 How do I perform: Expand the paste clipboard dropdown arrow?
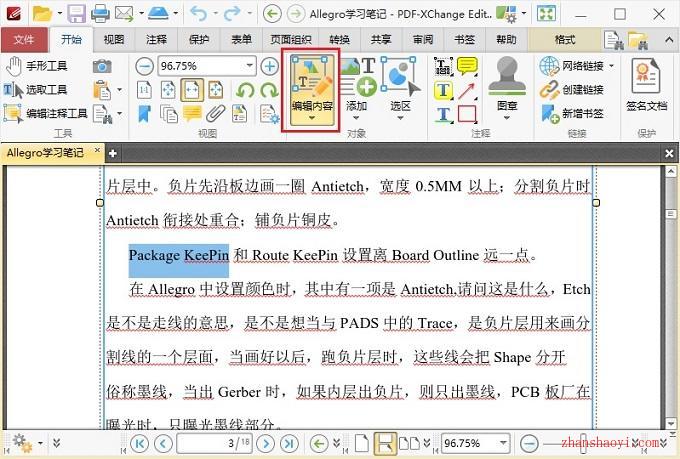pyautogui.click(x=119, y=90)
